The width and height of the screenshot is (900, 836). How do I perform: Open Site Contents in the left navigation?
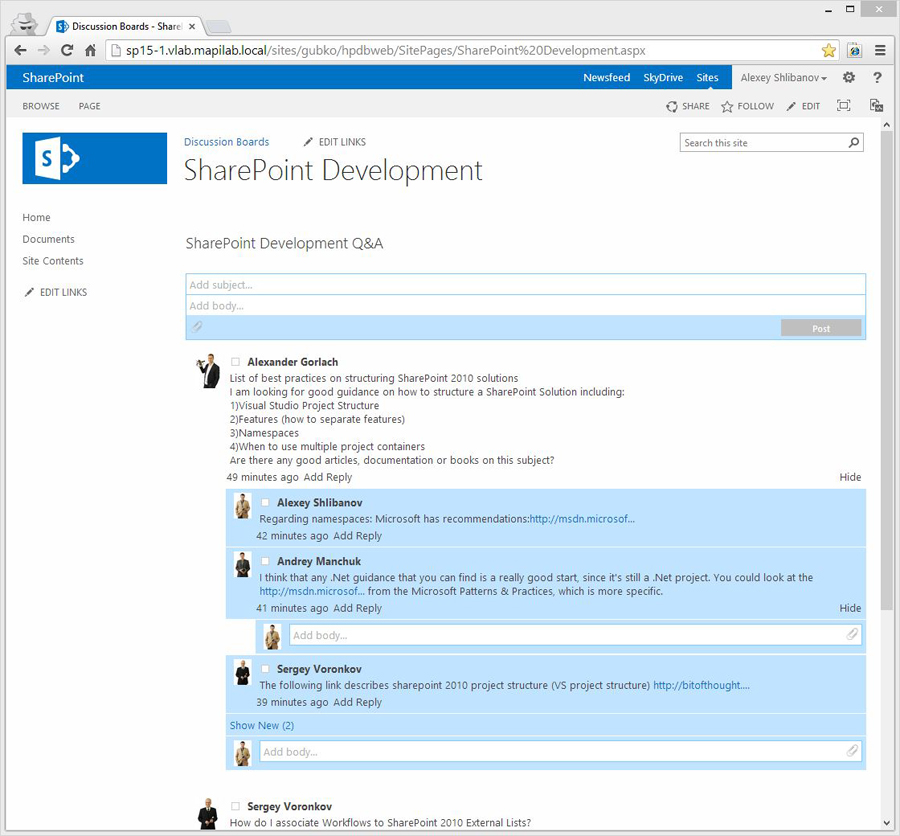tap(53, 261)
